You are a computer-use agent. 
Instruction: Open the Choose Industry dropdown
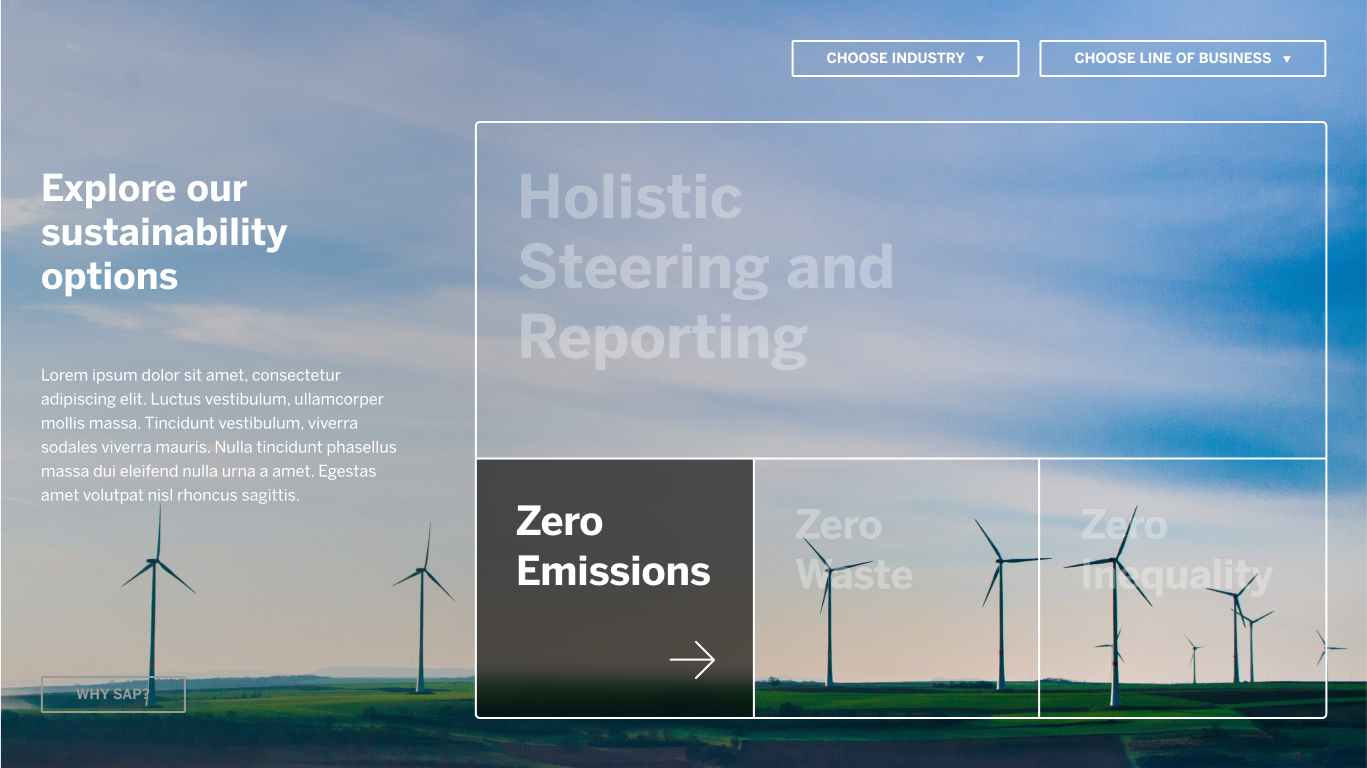coord(905,58)
